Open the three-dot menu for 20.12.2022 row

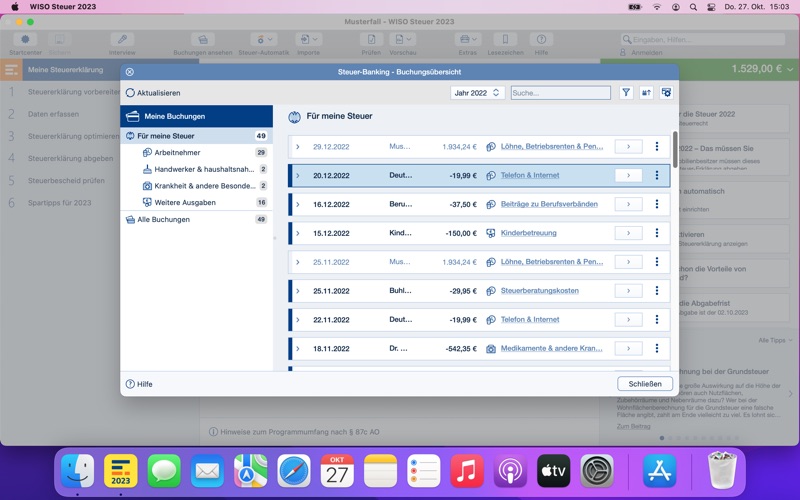[657, 176]
